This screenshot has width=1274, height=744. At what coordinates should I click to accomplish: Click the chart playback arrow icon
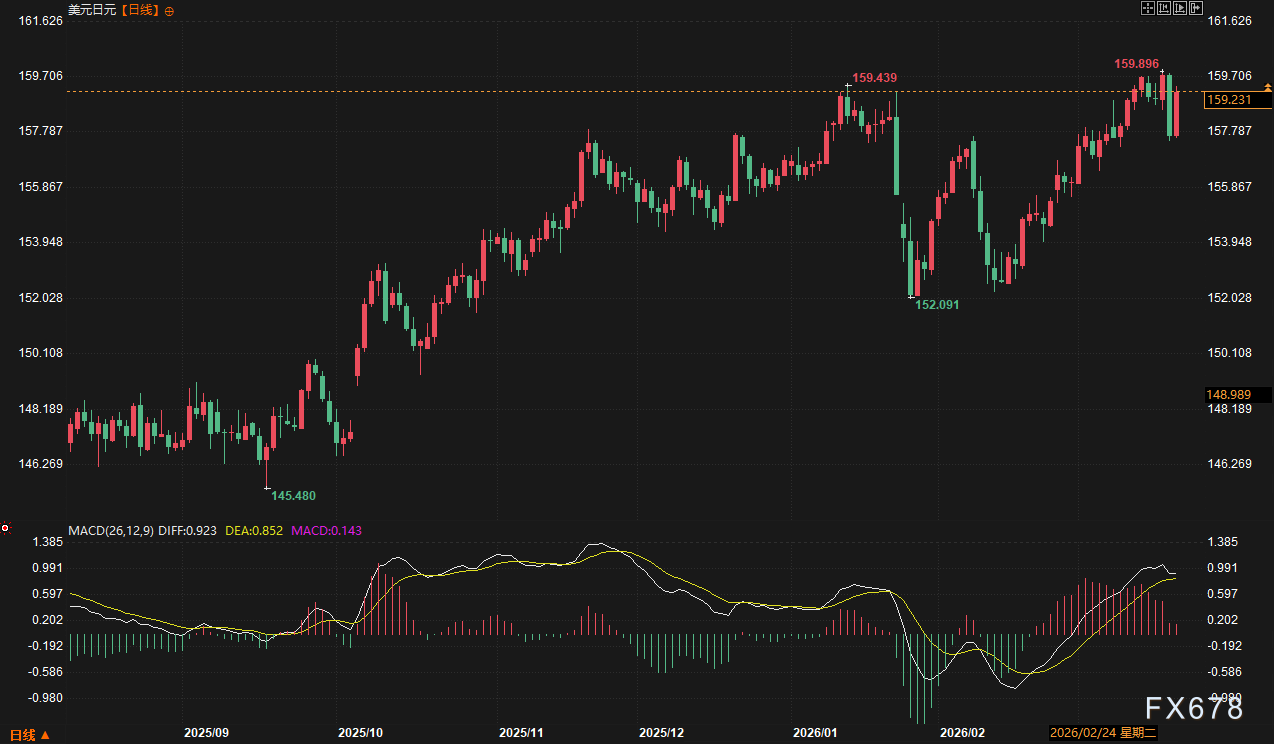coord(1179,8)
